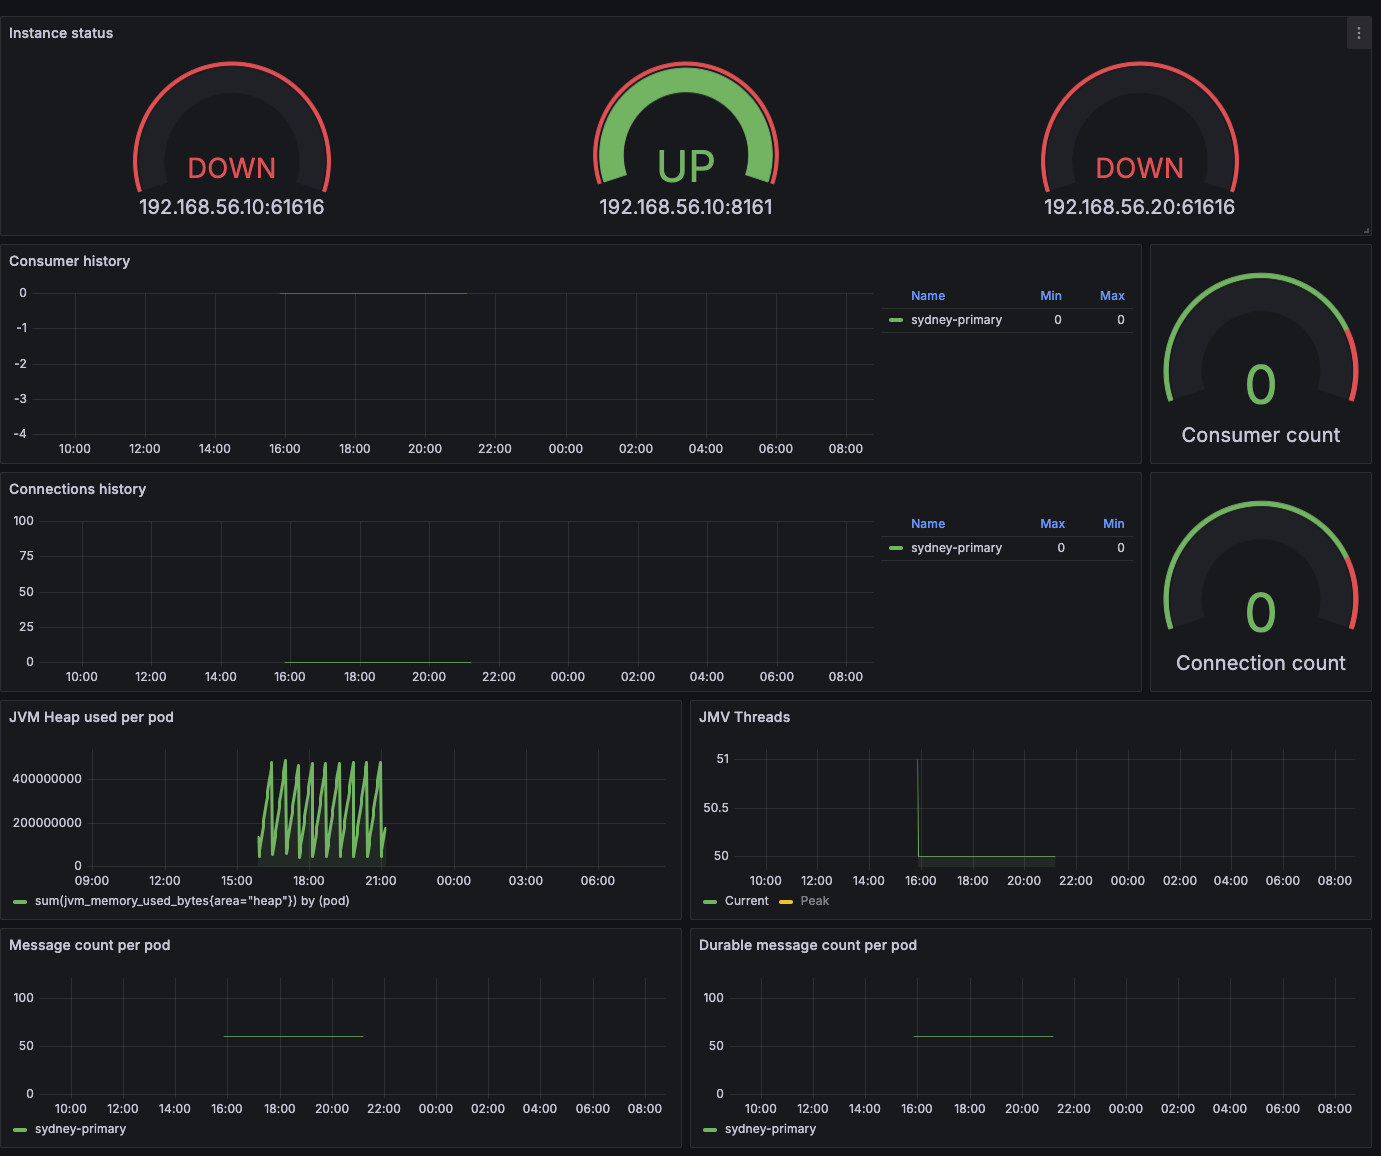
Task: Click the green Current legend color swatch
Action: click(x=710, y=902)
